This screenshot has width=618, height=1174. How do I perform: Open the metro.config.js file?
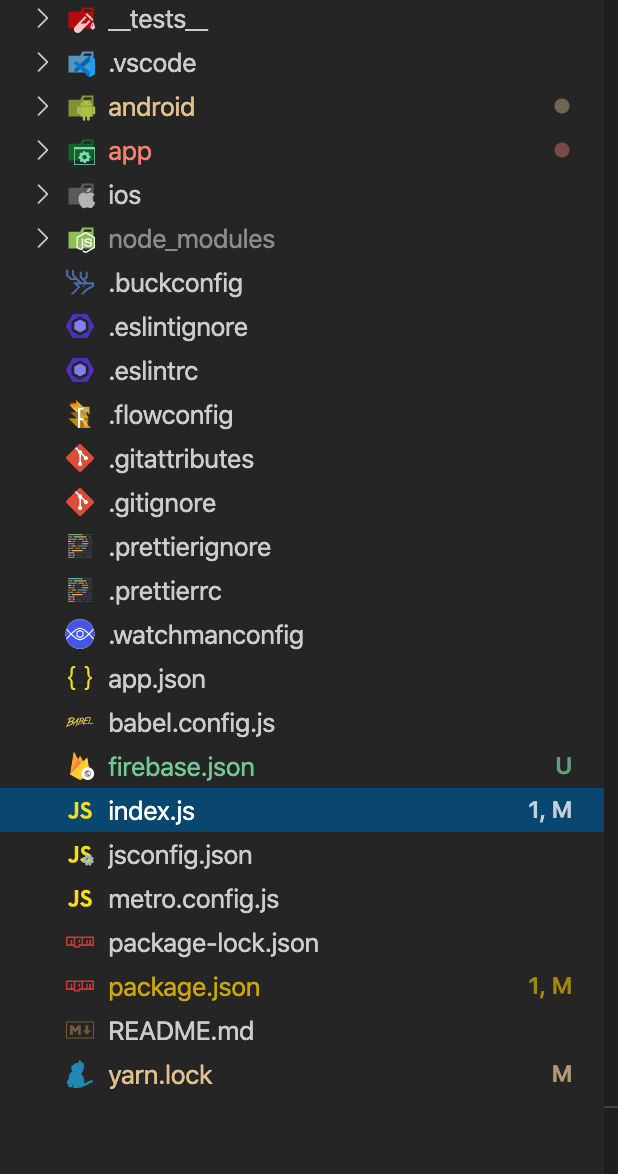(193, 899)
